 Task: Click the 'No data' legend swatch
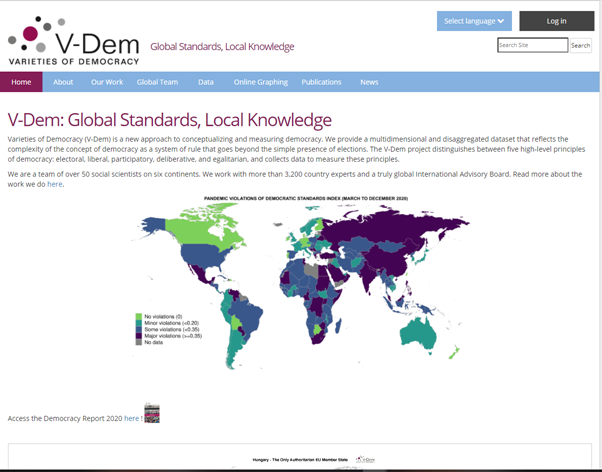(139, 342)
